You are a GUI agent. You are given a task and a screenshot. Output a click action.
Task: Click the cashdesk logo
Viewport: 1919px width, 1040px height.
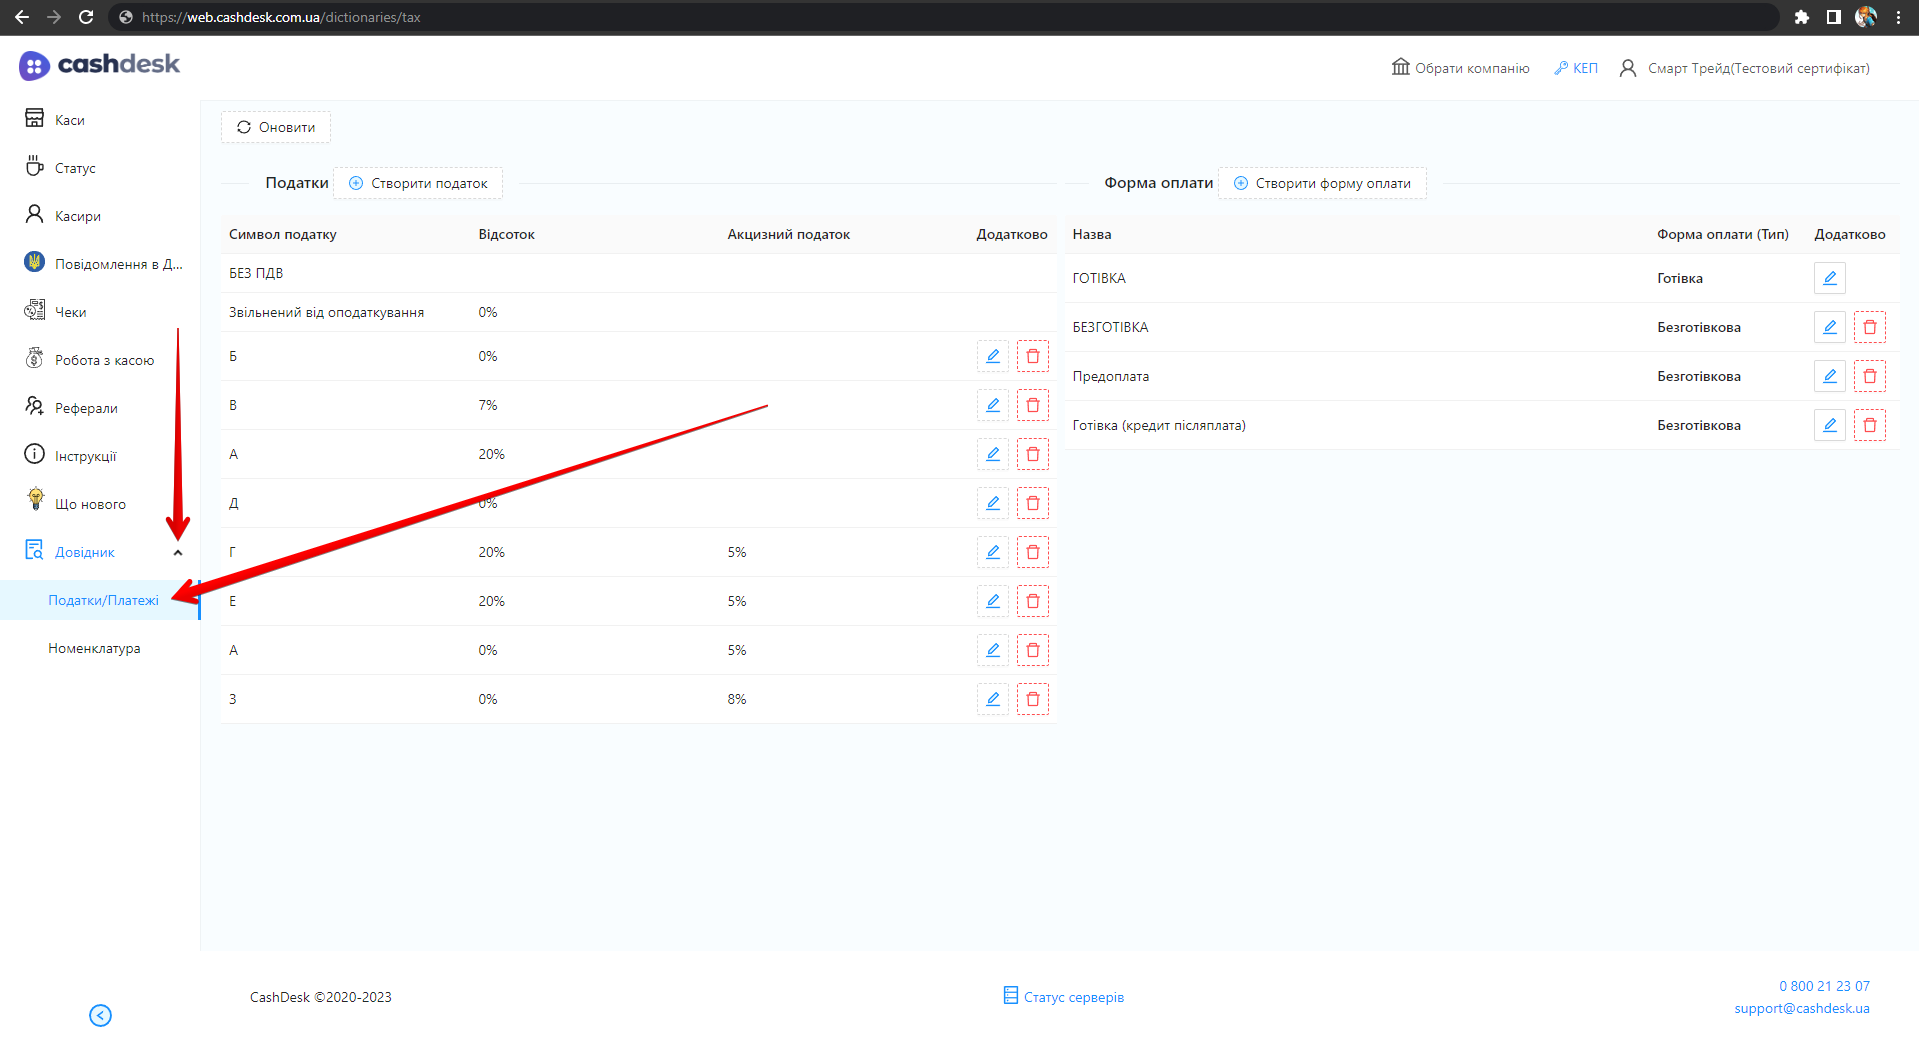click(99, 65)
